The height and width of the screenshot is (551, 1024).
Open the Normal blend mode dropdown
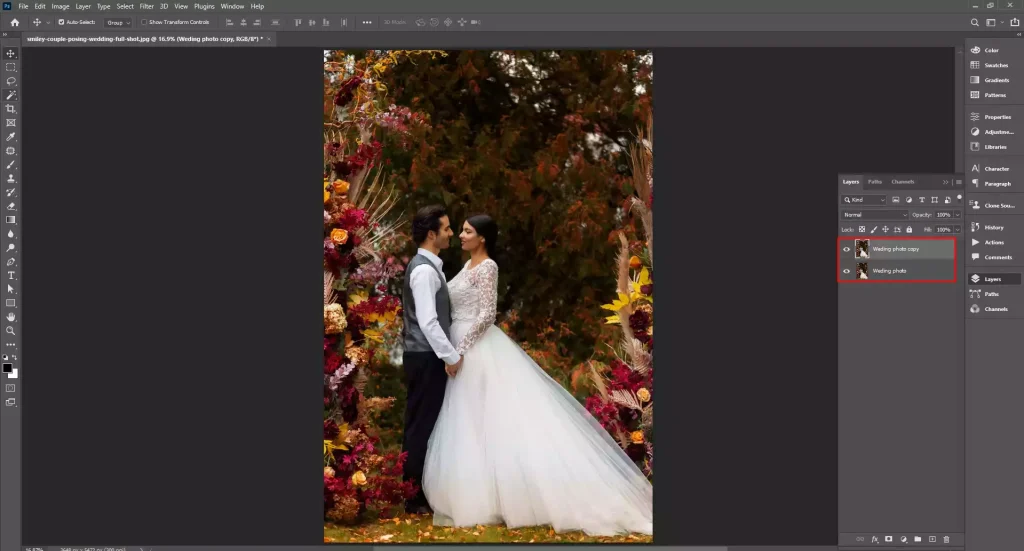click(x=874, y=215)
